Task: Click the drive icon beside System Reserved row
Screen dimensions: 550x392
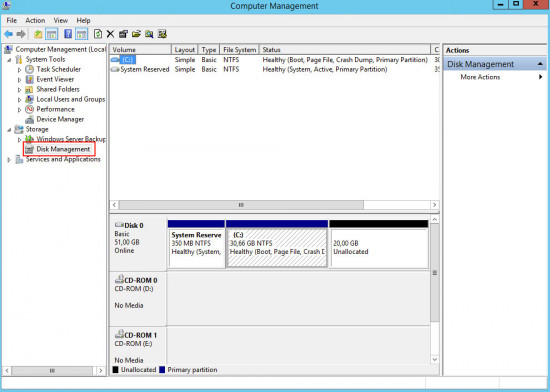Action: [x=115, y=69]
